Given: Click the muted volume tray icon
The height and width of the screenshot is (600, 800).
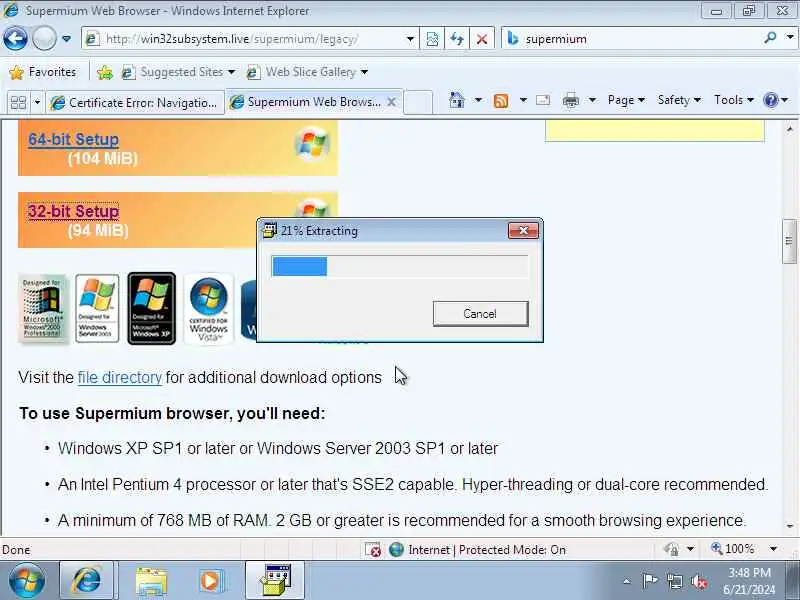Looking at the screenshot, I should click(x=699, y=582).
